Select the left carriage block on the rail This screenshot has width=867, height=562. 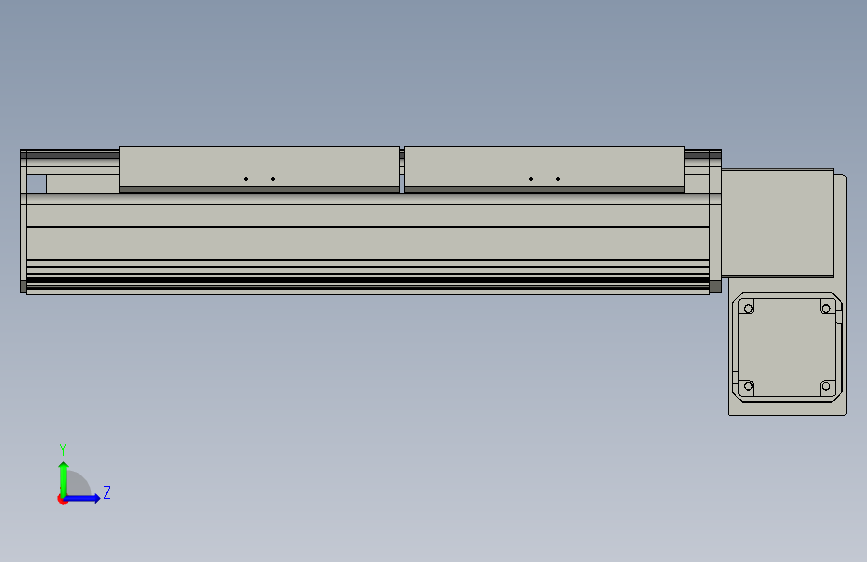(x=259, y=169)
